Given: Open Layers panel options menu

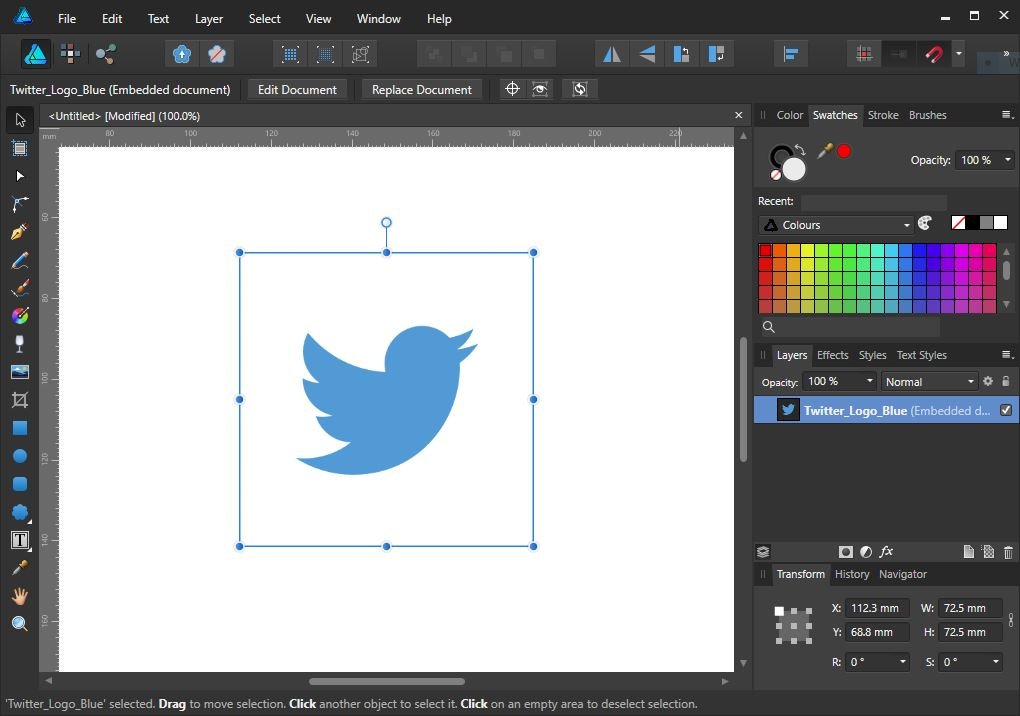Looking at the screenshot, I should pos(1007,354).
